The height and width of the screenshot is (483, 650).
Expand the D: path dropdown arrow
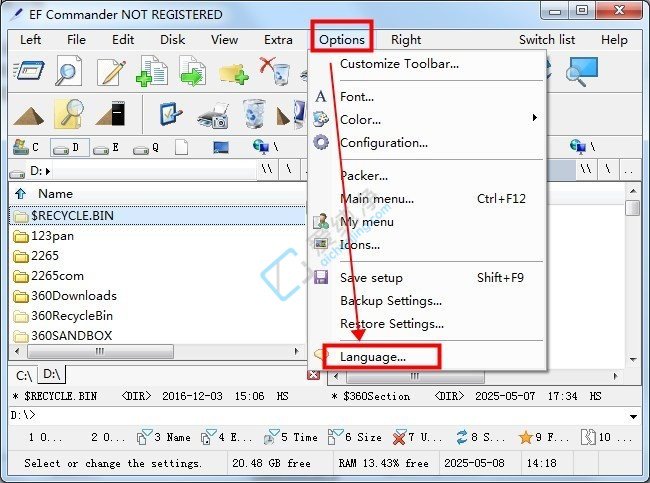click(48, 171)
